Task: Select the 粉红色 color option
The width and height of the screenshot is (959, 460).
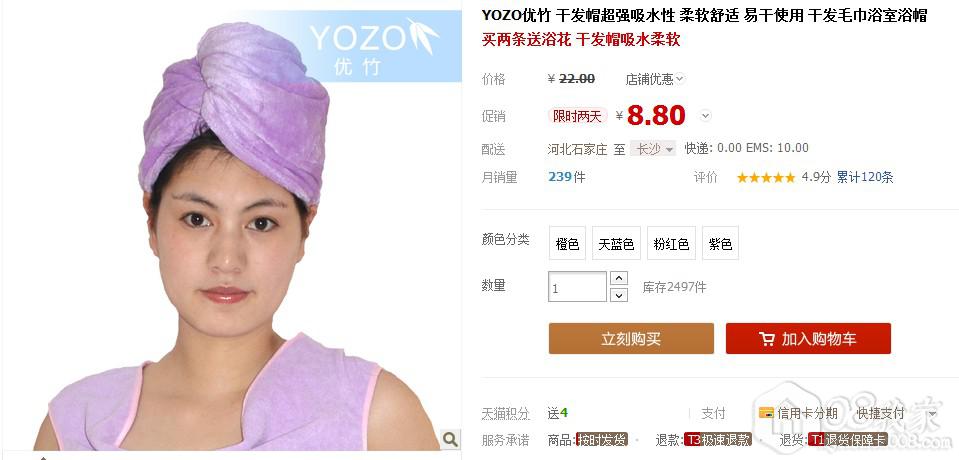Action: tap(671, 243)
